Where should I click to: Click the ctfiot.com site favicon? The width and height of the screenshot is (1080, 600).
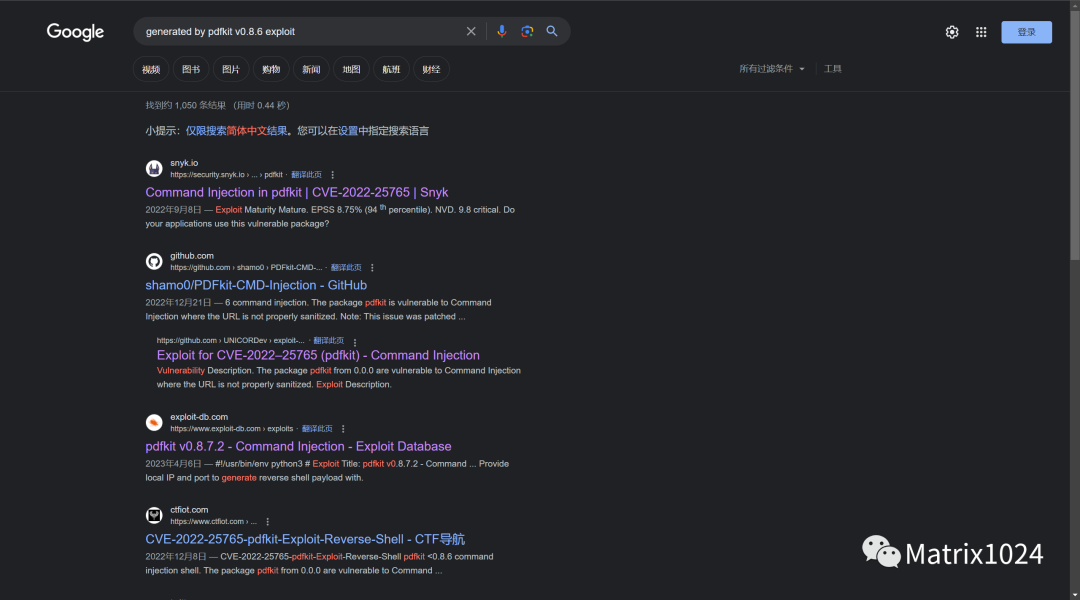154,515
